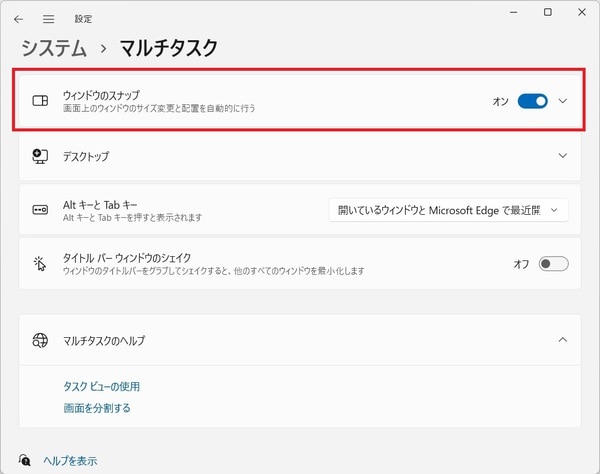600x474 pixels.
Task: Click the ウィンドウのスナップ window-snap icon
Action: [40, 101]
